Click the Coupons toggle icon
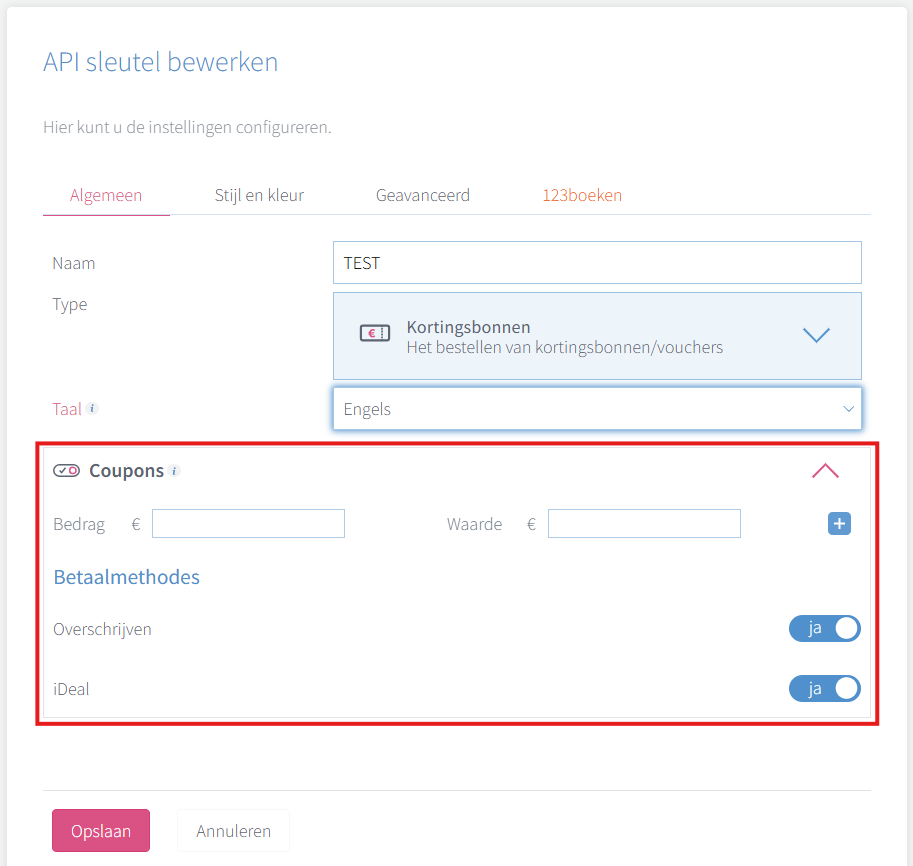This screenshot has height=866, width=913. point(66,470)
